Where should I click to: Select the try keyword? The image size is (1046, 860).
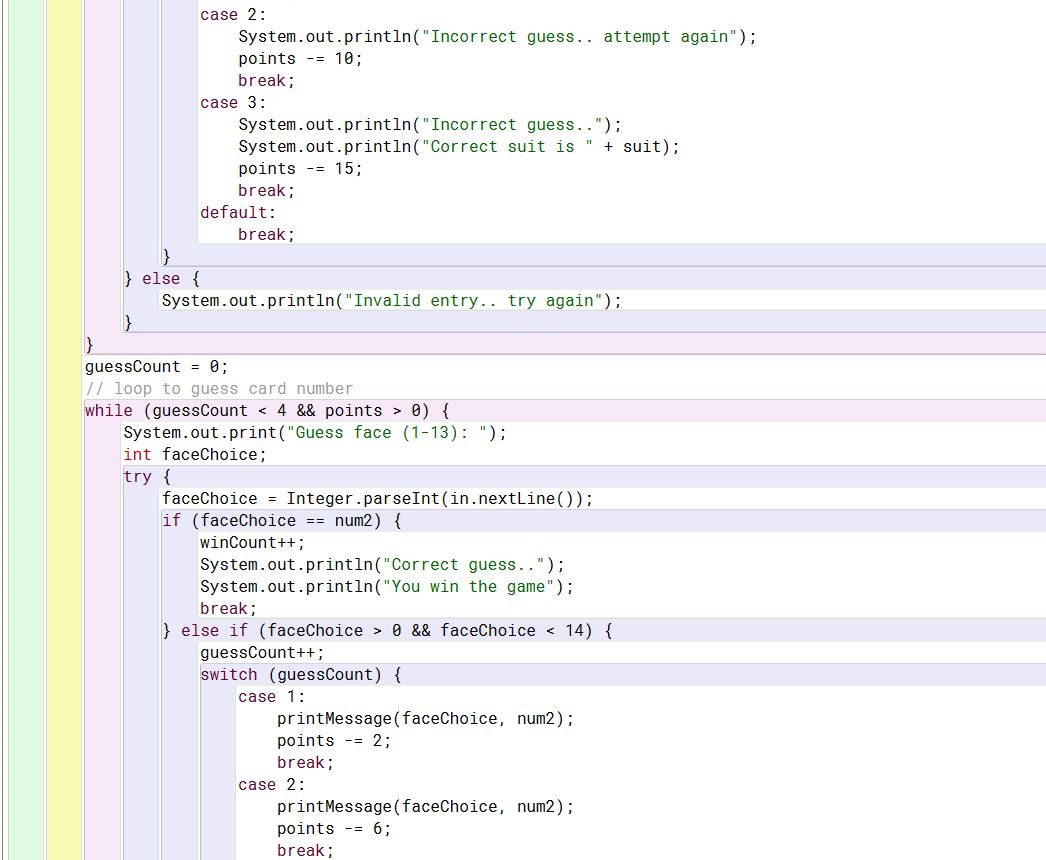(x=137, y=476)
